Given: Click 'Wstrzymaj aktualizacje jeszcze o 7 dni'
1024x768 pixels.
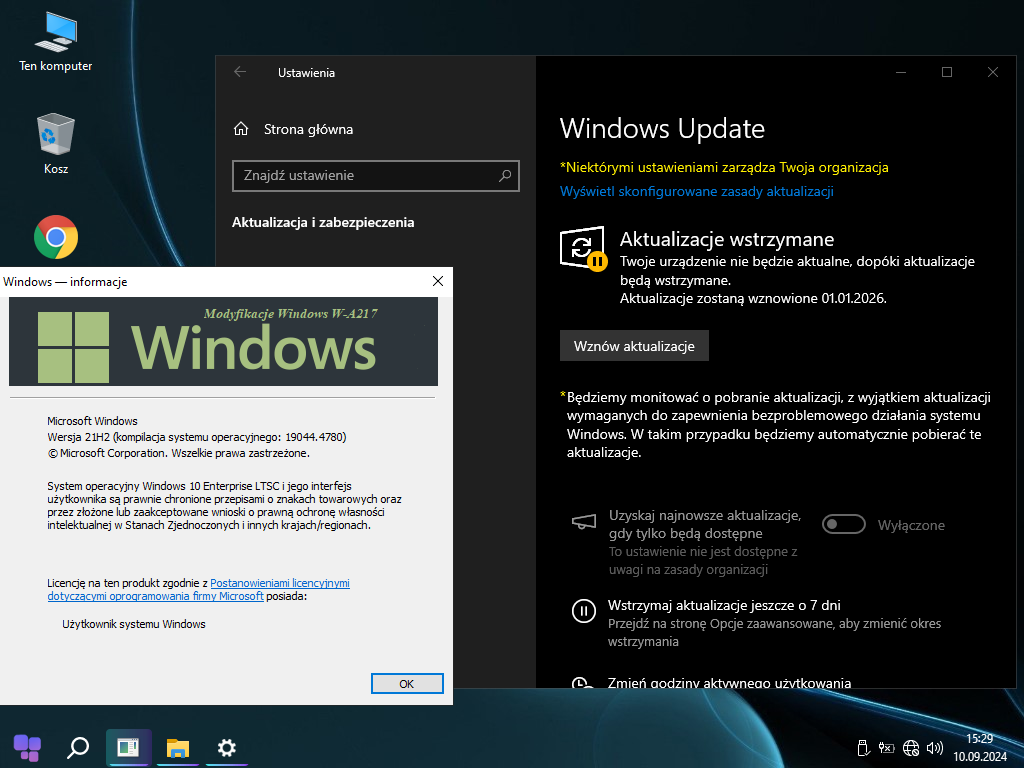Looking at the screenshot, I should click(x=724, y=605).
